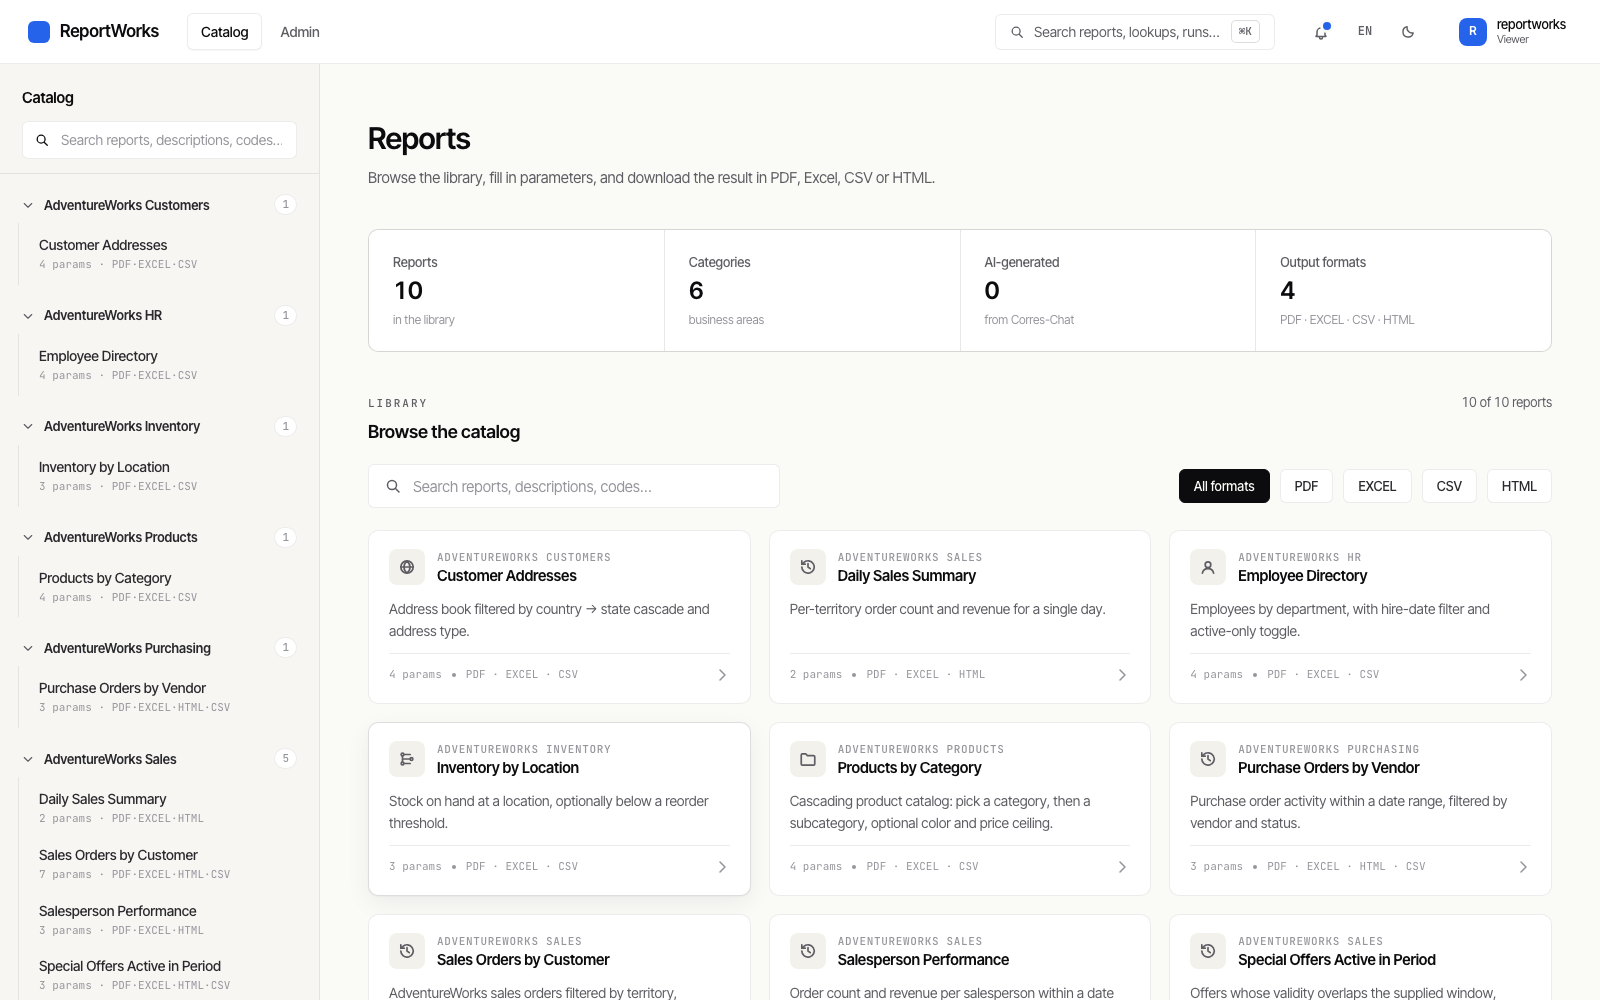1600x1000 pixels.
Task: Click the Reports stat value 10
Action: pyautogui.click(x=408, y=291)
